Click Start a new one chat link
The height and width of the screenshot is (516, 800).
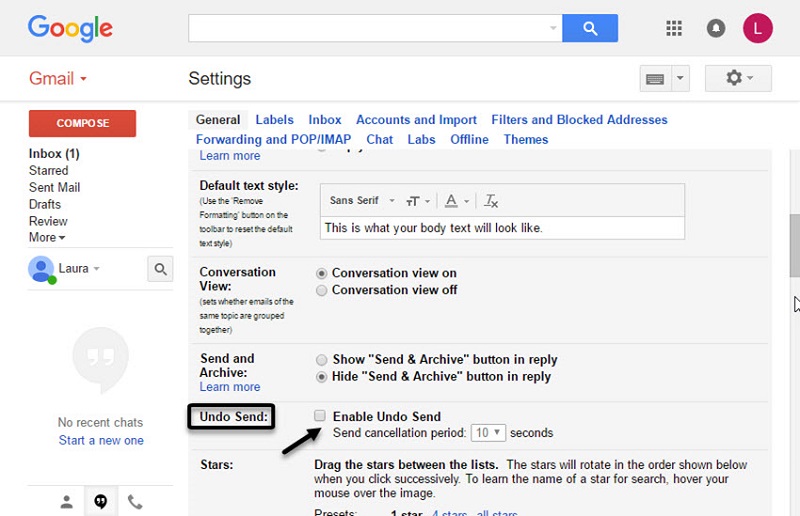pos(101,440)
